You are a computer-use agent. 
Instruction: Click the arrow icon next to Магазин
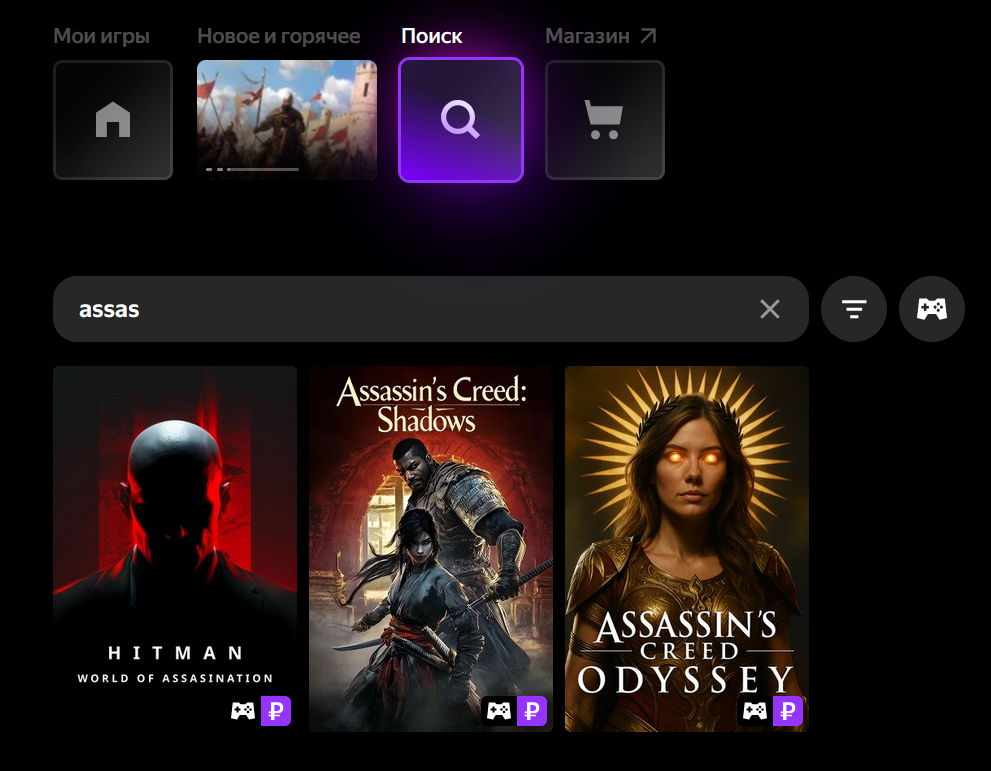click(x=648, y=36)
